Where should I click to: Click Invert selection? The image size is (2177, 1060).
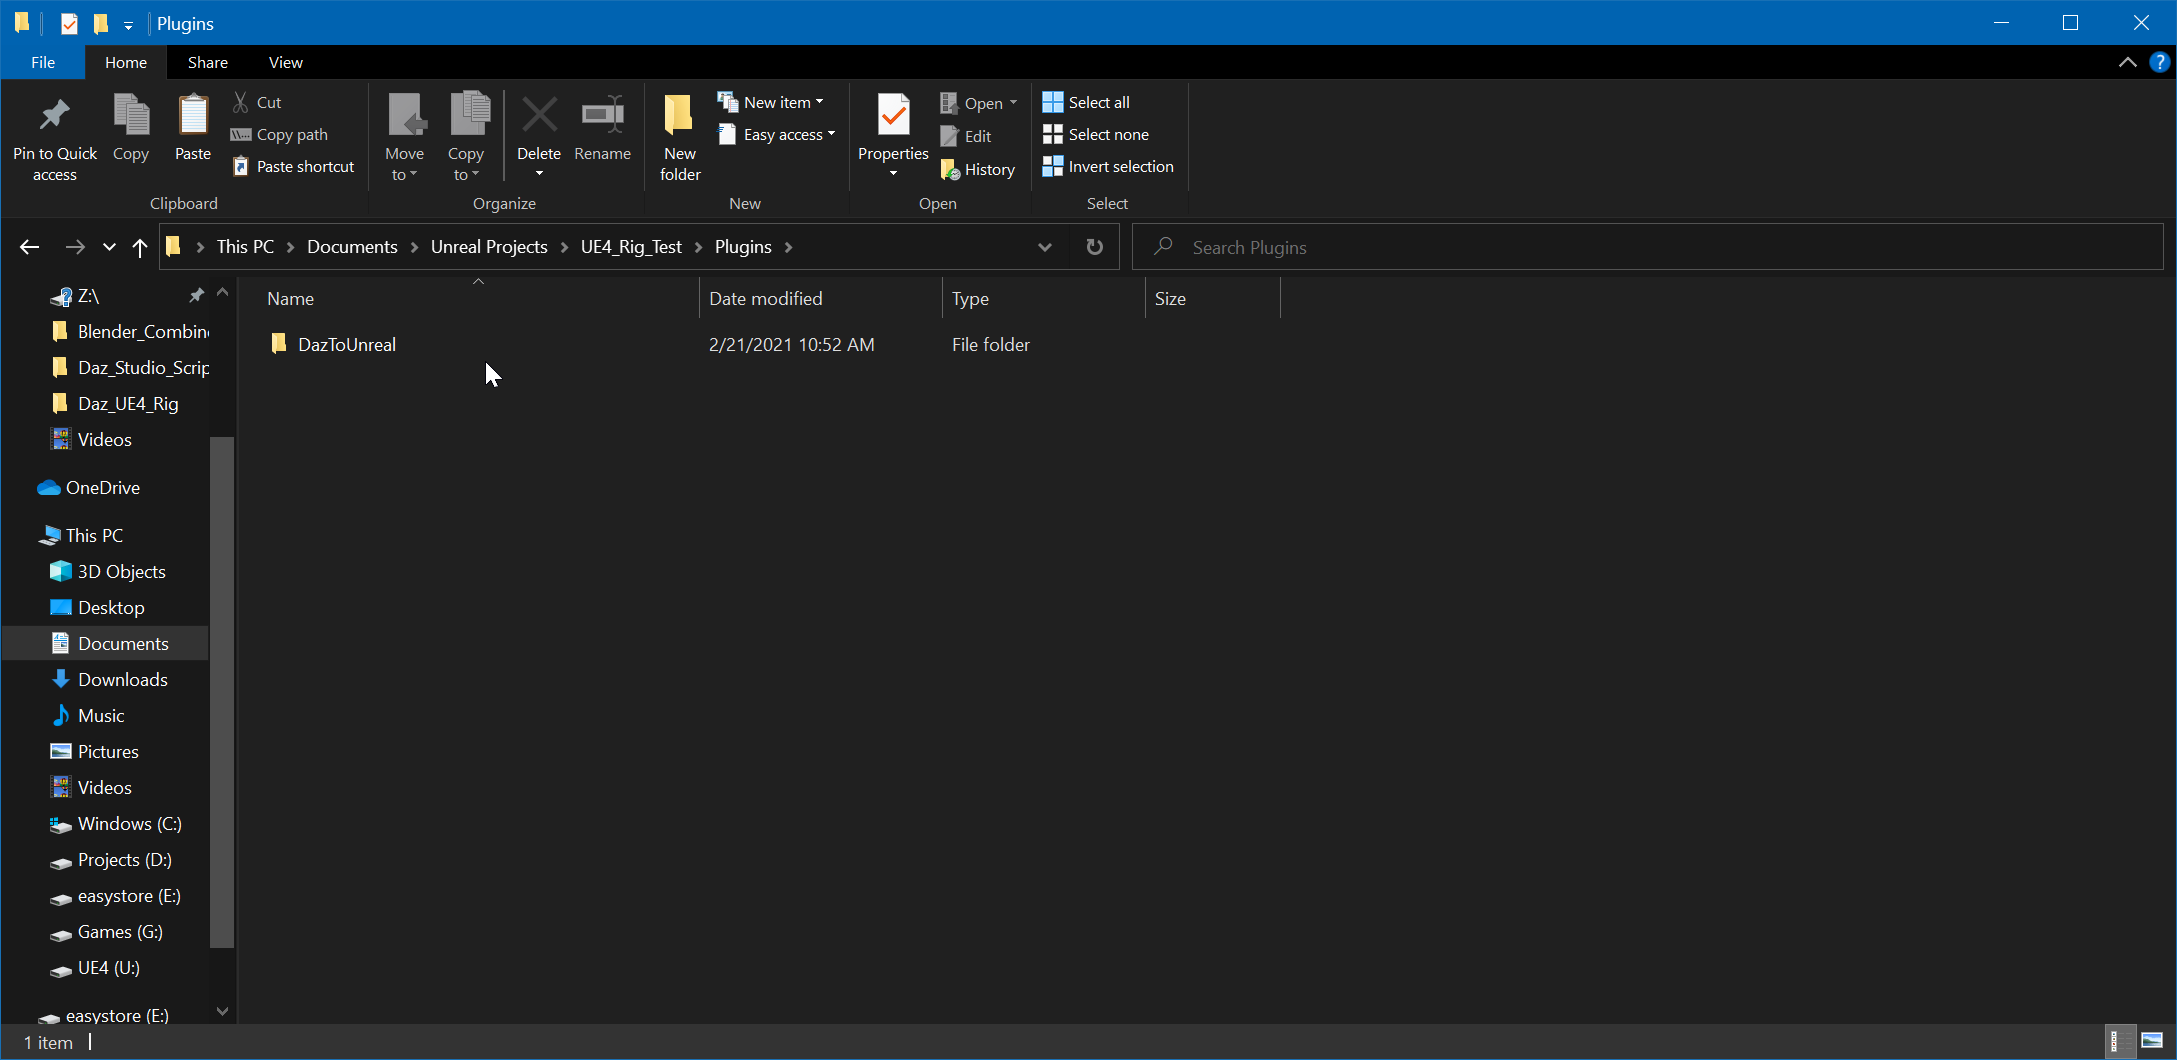click(x=1108, y=166)
